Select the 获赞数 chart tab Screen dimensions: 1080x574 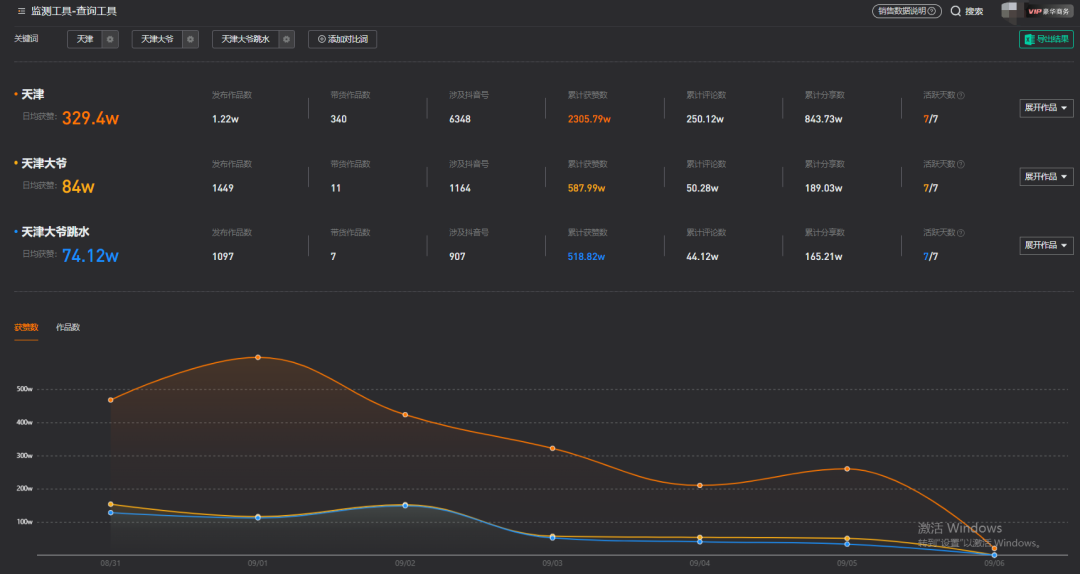pos(26,327)
